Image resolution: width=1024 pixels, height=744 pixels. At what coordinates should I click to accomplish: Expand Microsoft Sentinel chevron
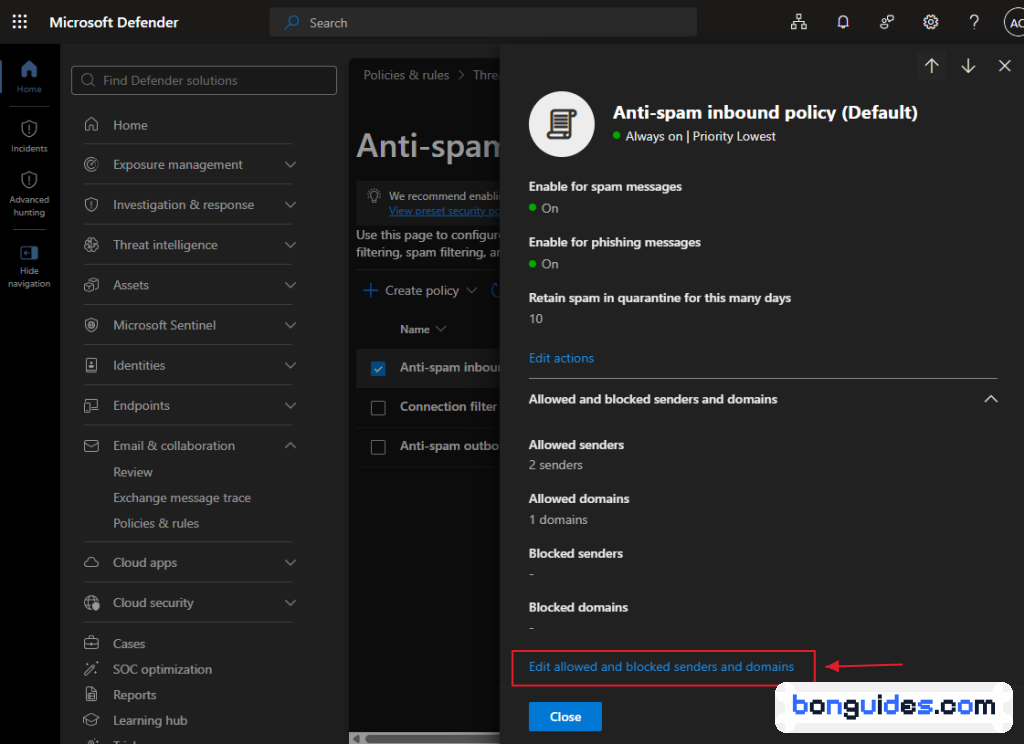(291, 325)
